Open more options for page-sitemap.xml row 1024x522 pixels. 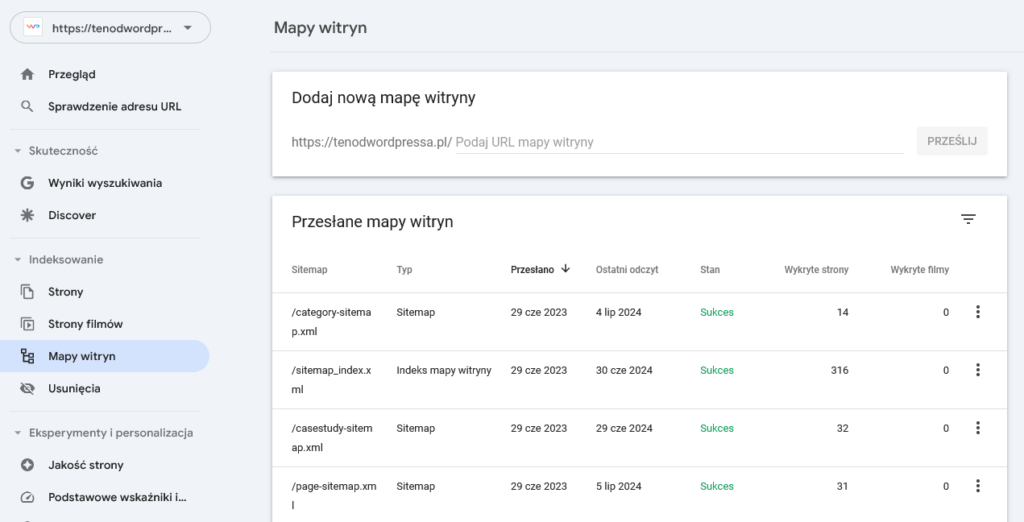(978, 485)
